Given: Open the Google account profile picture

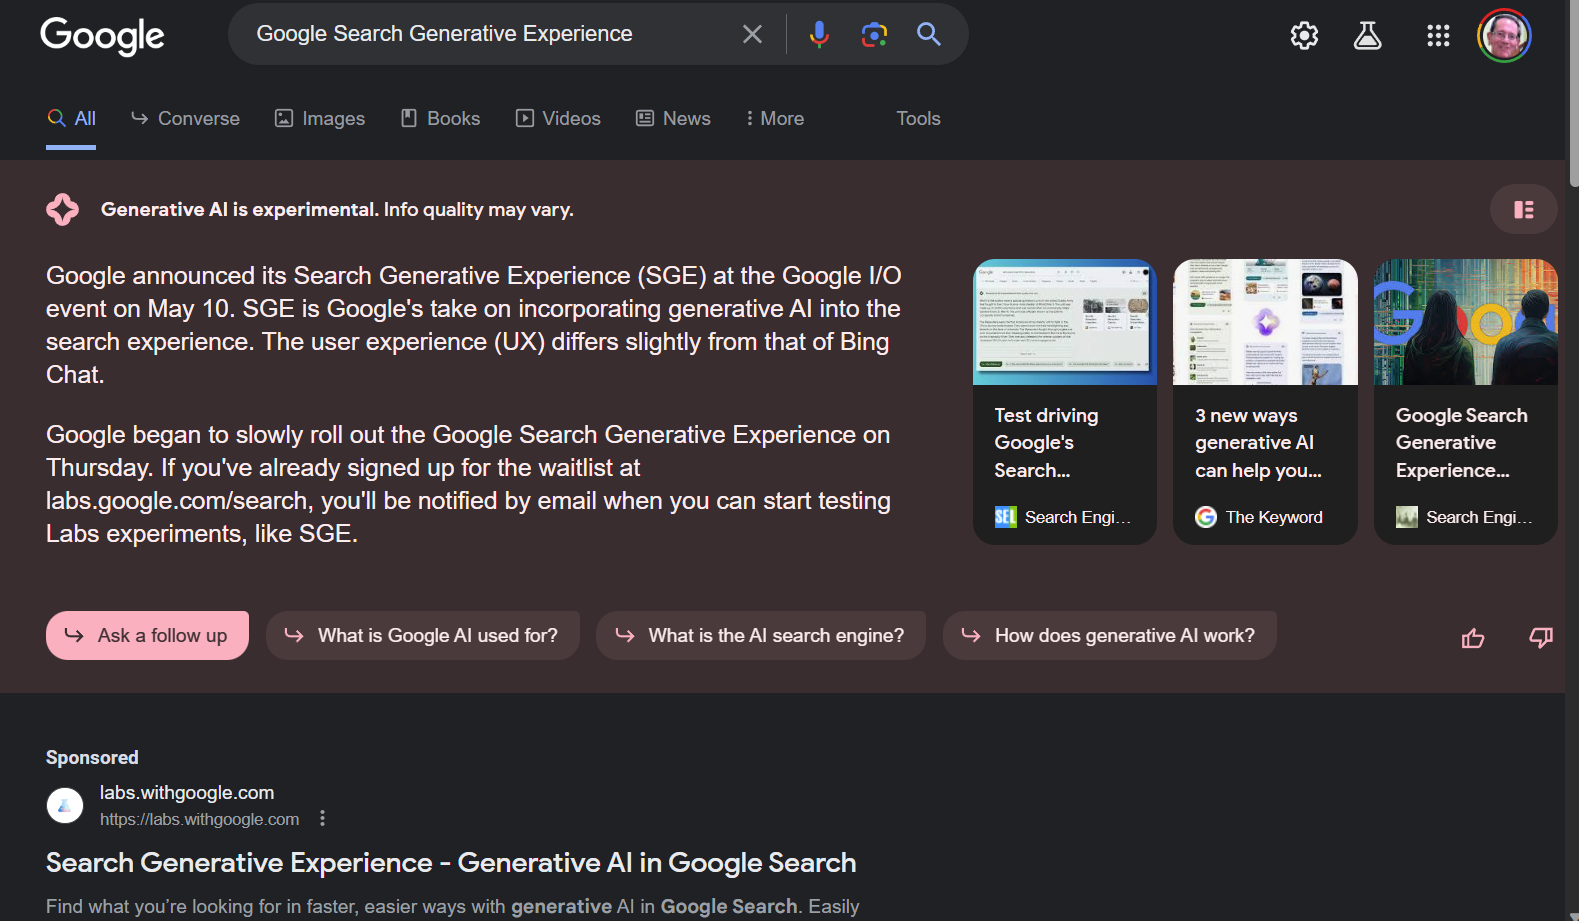Looking at the screenshot, I should click(1504, 36).
